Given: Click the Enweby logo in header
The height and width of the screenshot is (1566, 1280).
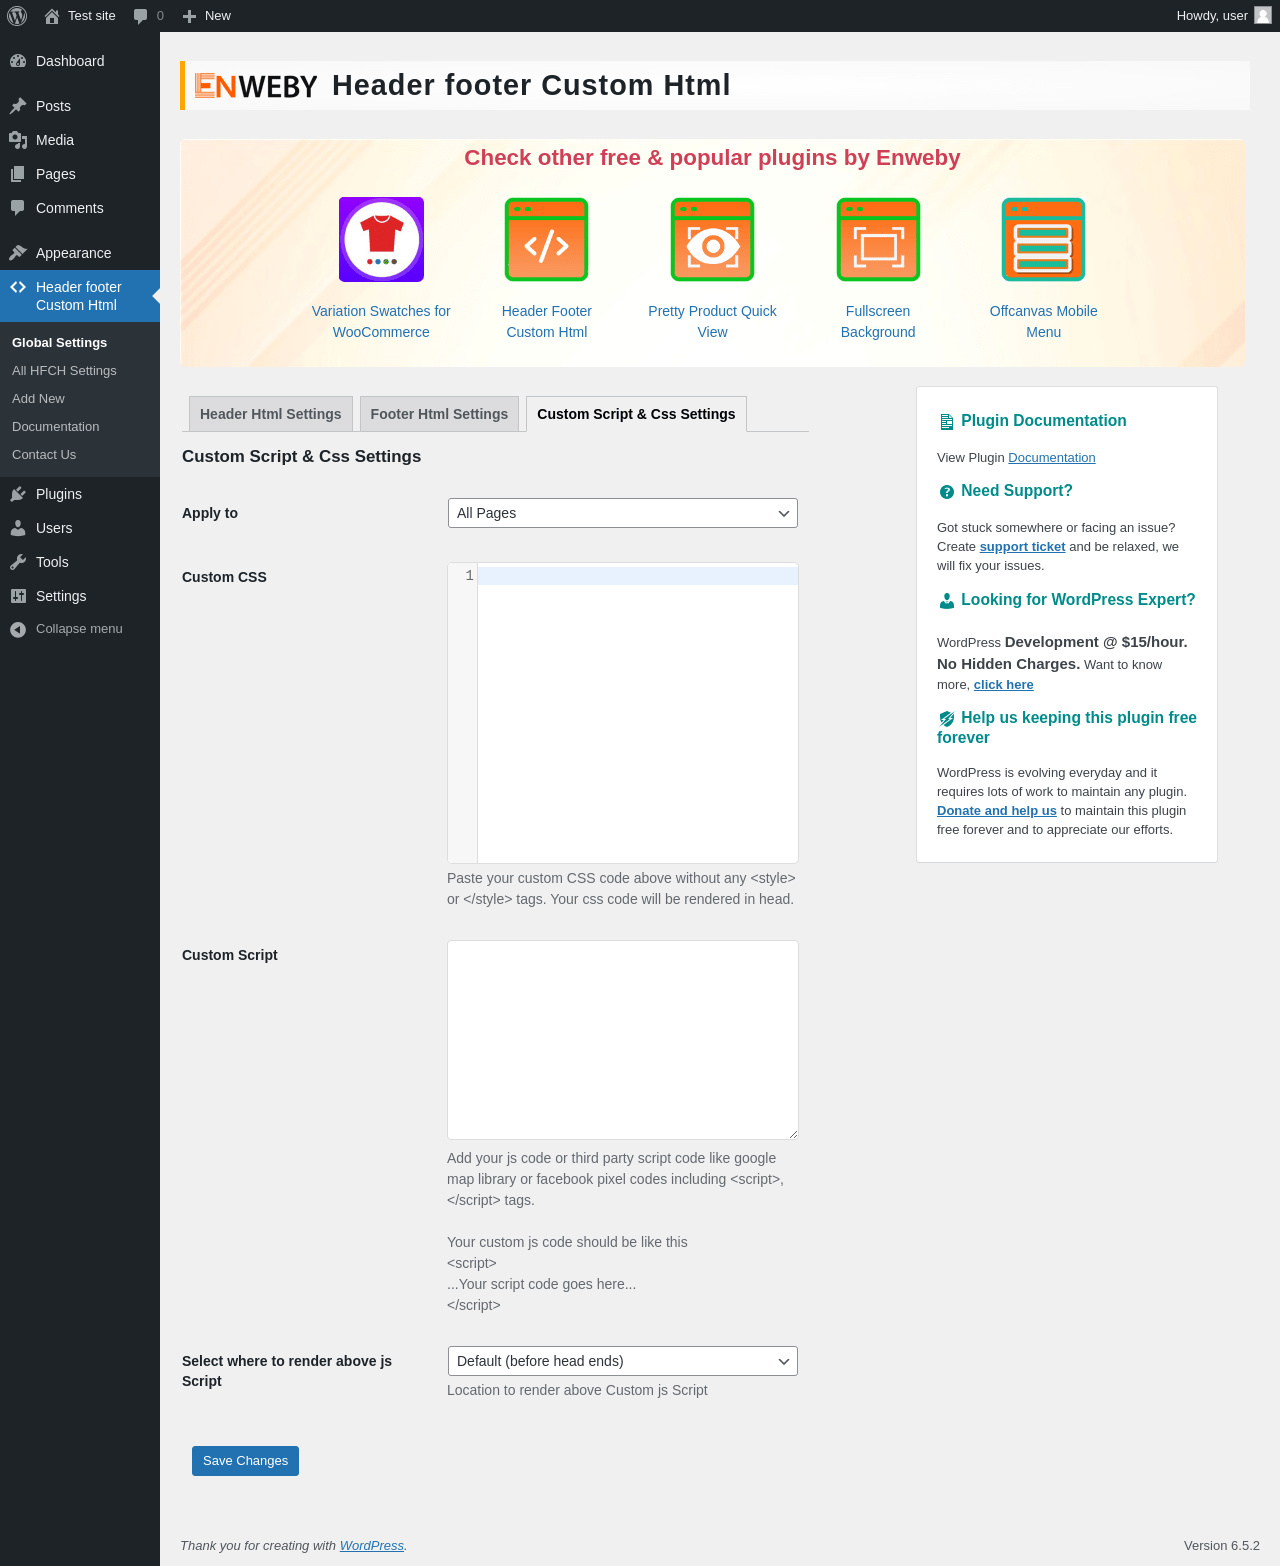Looking at the screenshot, I should (x=256, y=86).
